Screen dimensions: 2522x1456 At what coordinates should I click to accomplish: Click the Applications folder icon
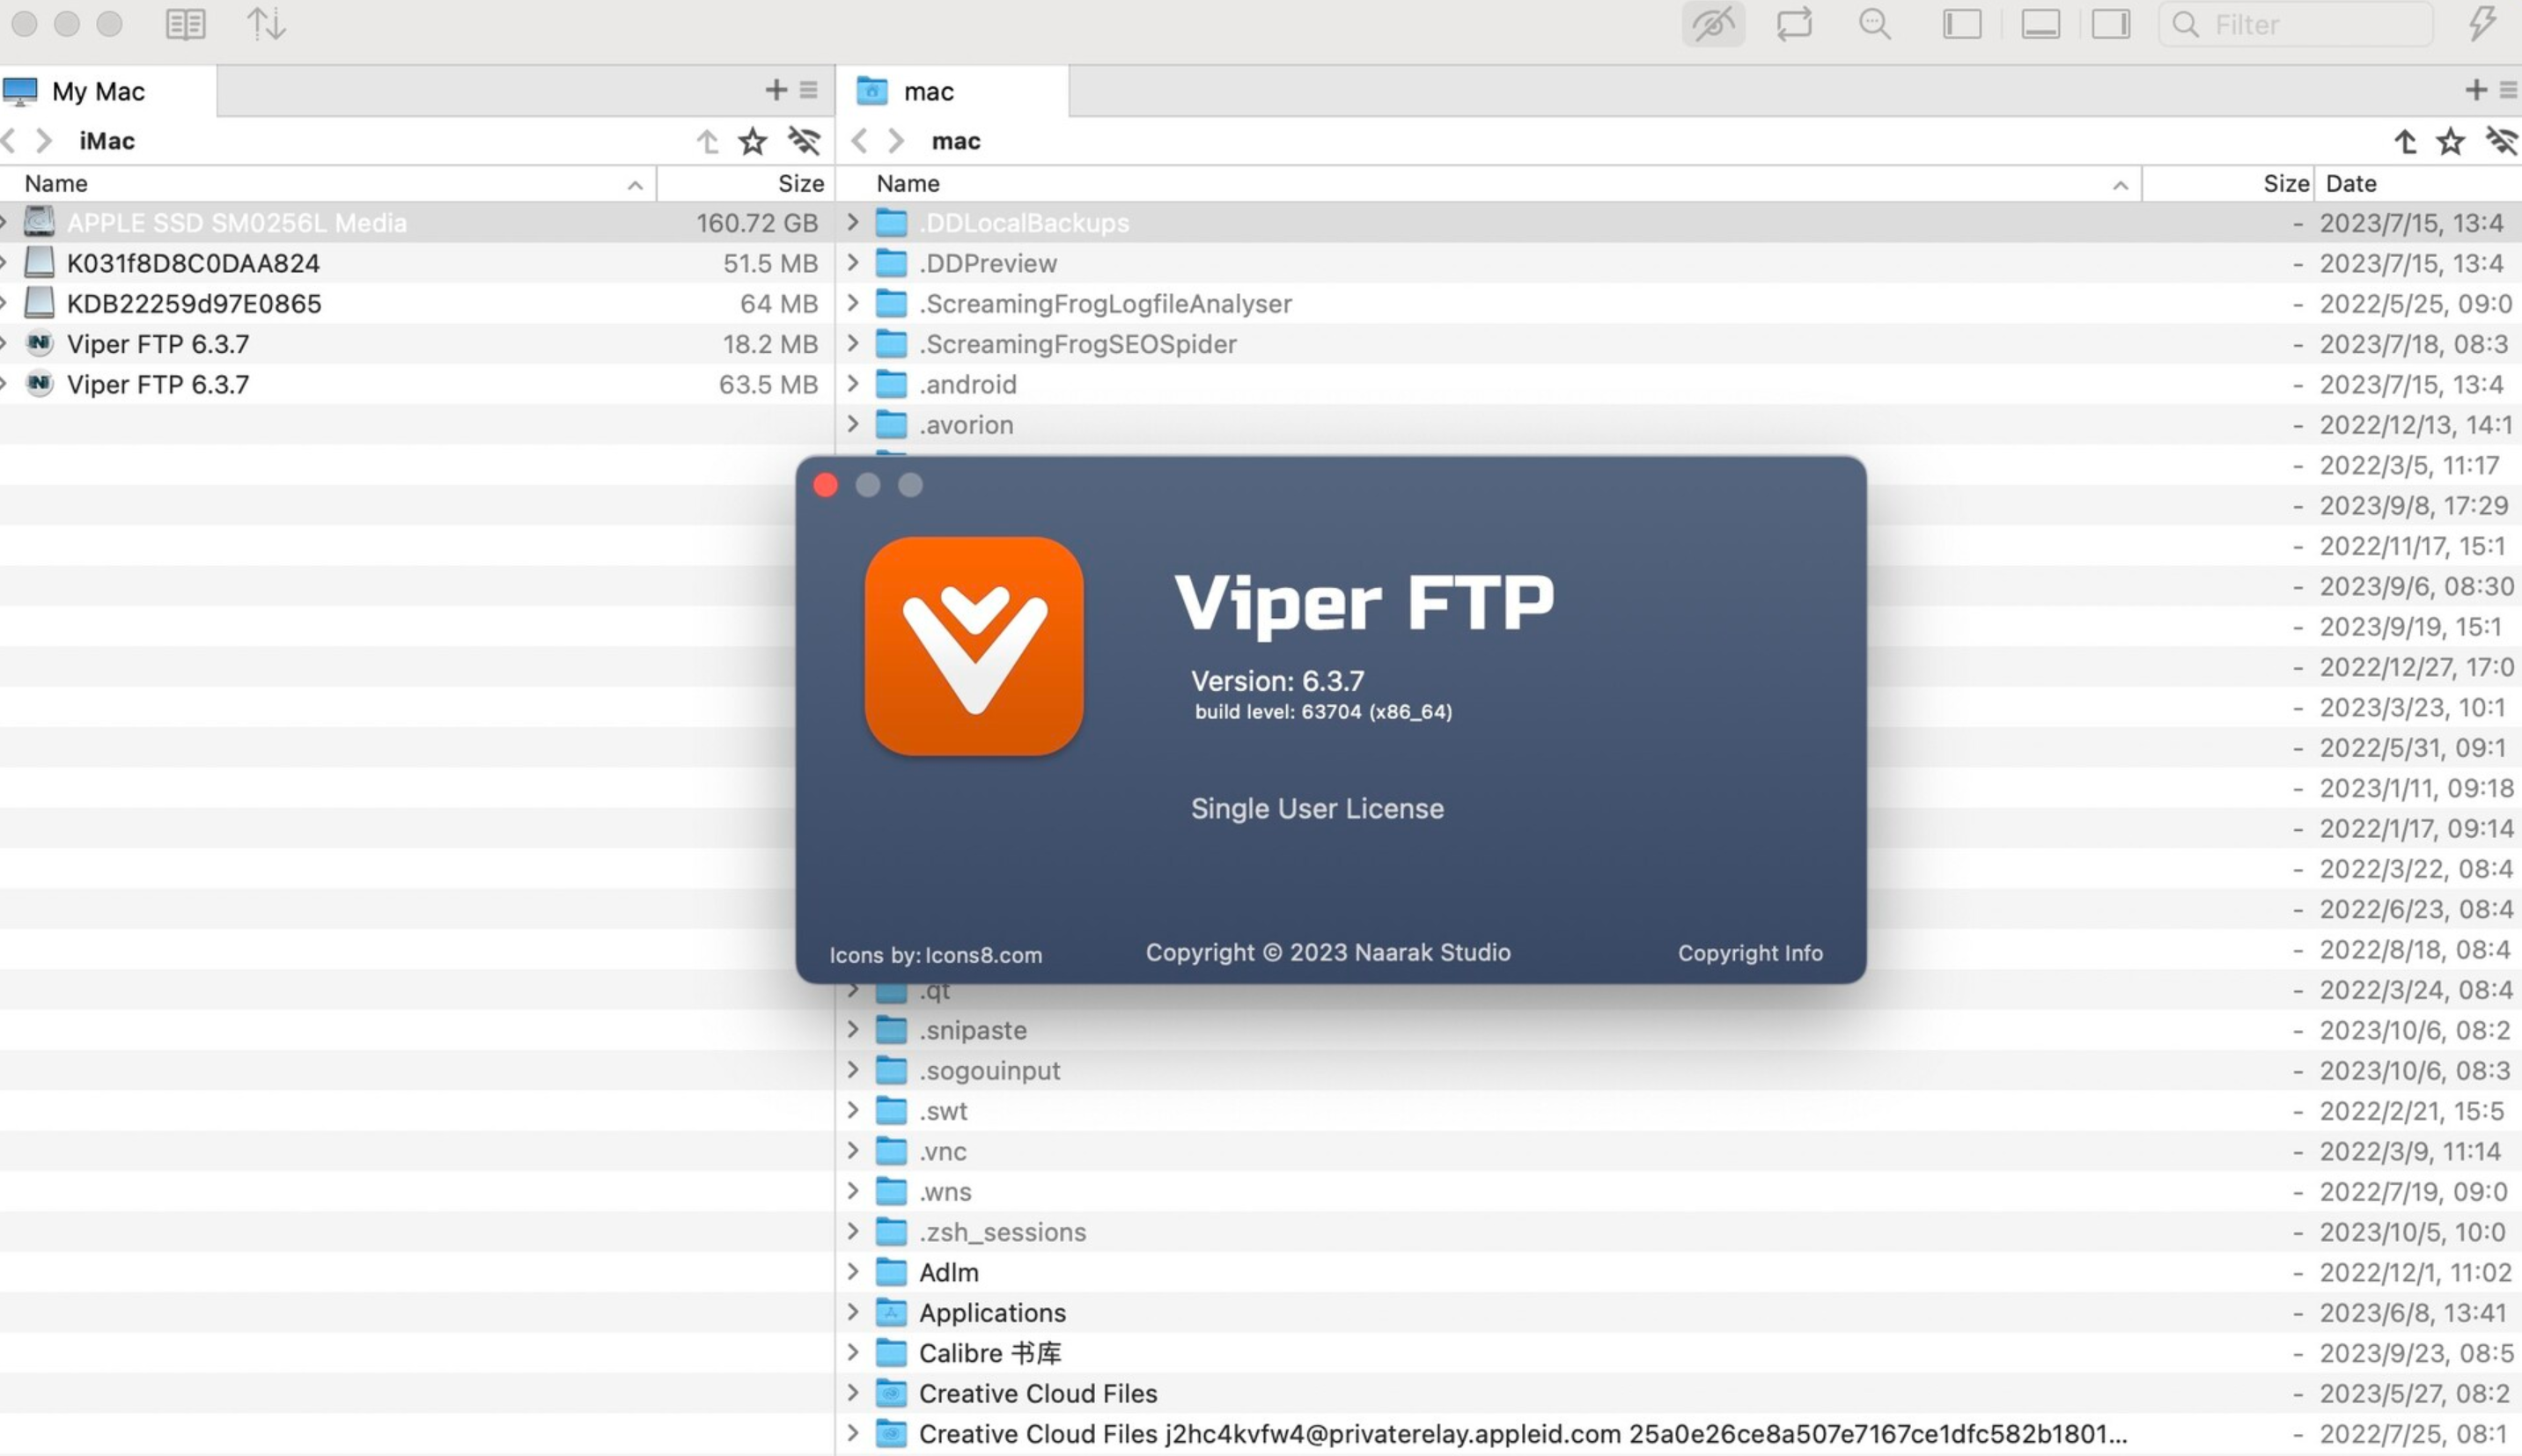pyautogui.click(x=891, y=1312)
